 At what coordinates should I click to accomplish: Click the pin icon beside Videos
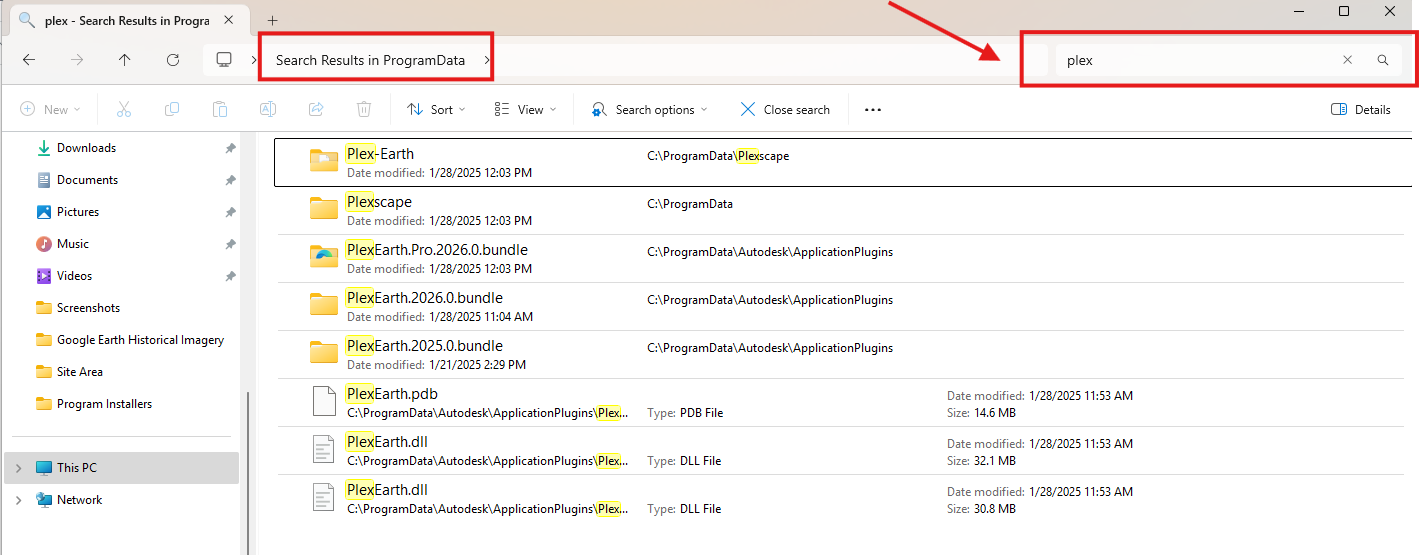[x=230, y=276]
